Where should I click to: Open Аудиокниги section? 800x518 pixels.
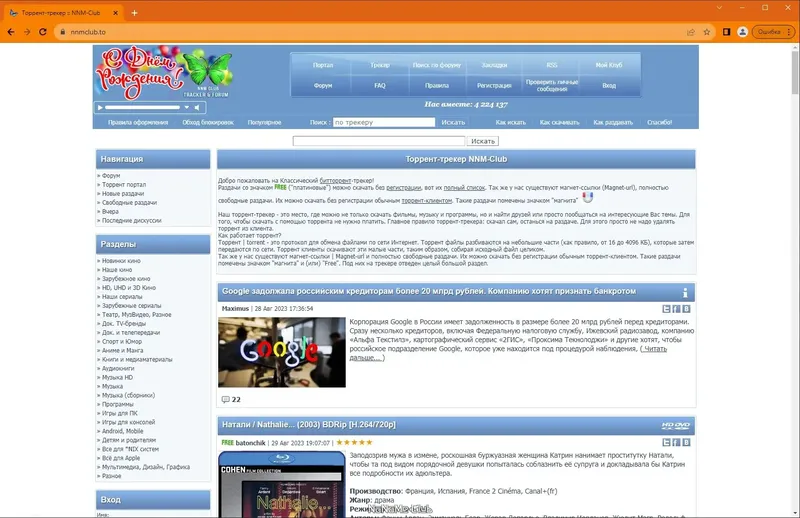pyautogui.click(x=118, y=368)
